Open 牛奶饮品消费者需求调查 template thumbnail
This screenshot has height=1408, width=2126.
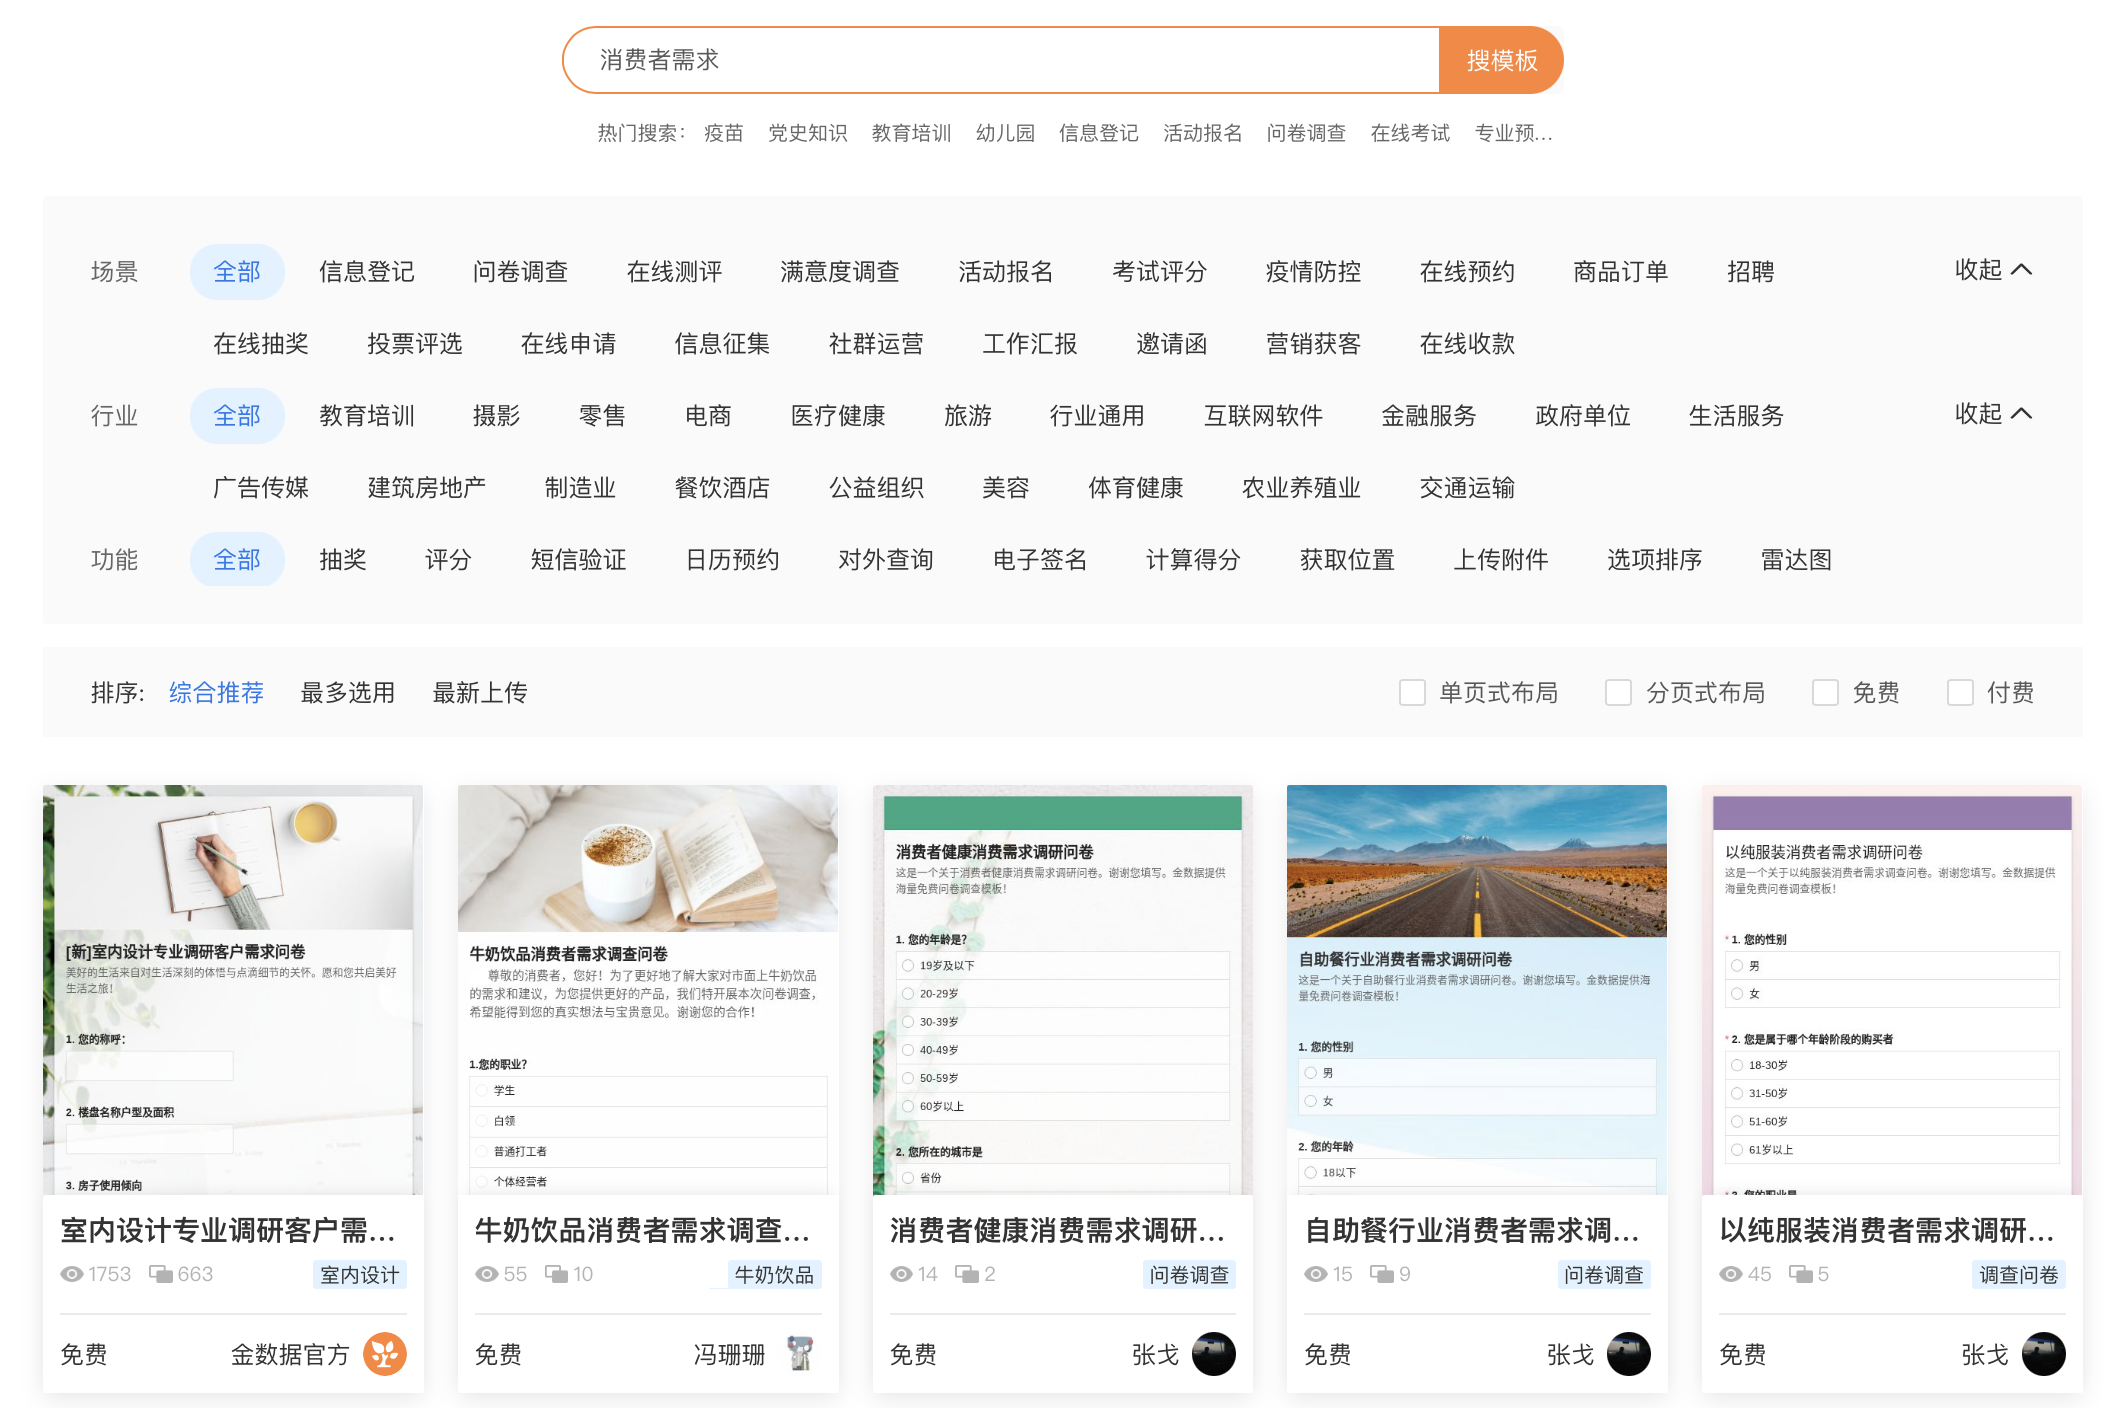[648, 990]
